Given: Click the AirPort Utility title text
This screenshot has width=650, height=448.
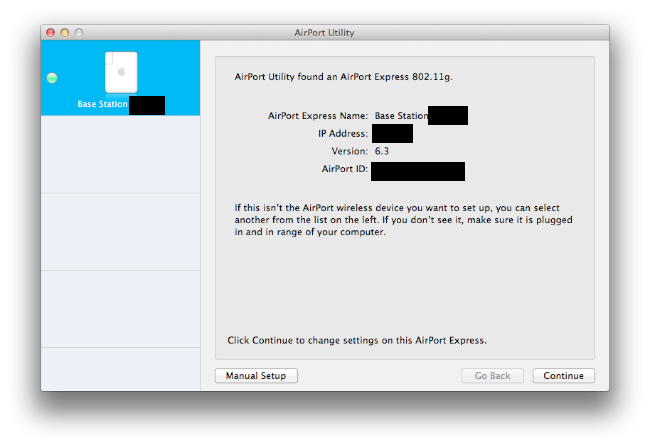Looking at the screenshot, I should point(324,33).
